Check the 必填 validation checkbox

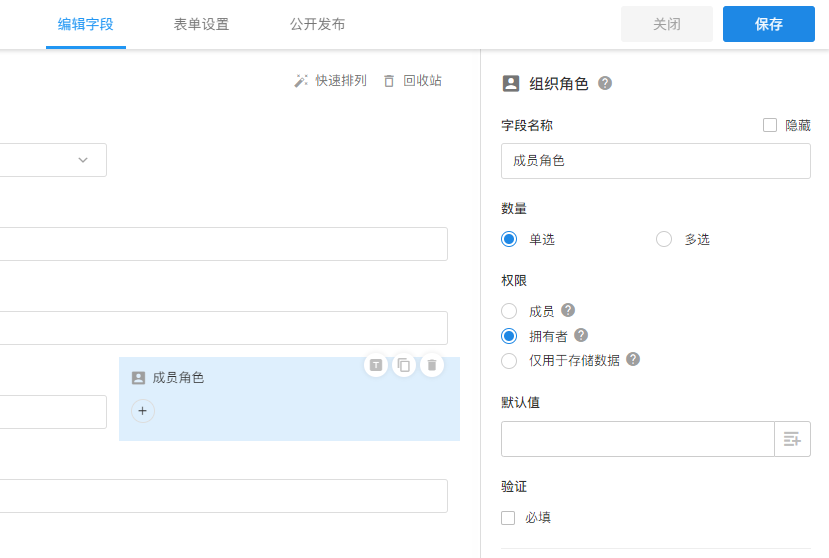click(508, 518)
